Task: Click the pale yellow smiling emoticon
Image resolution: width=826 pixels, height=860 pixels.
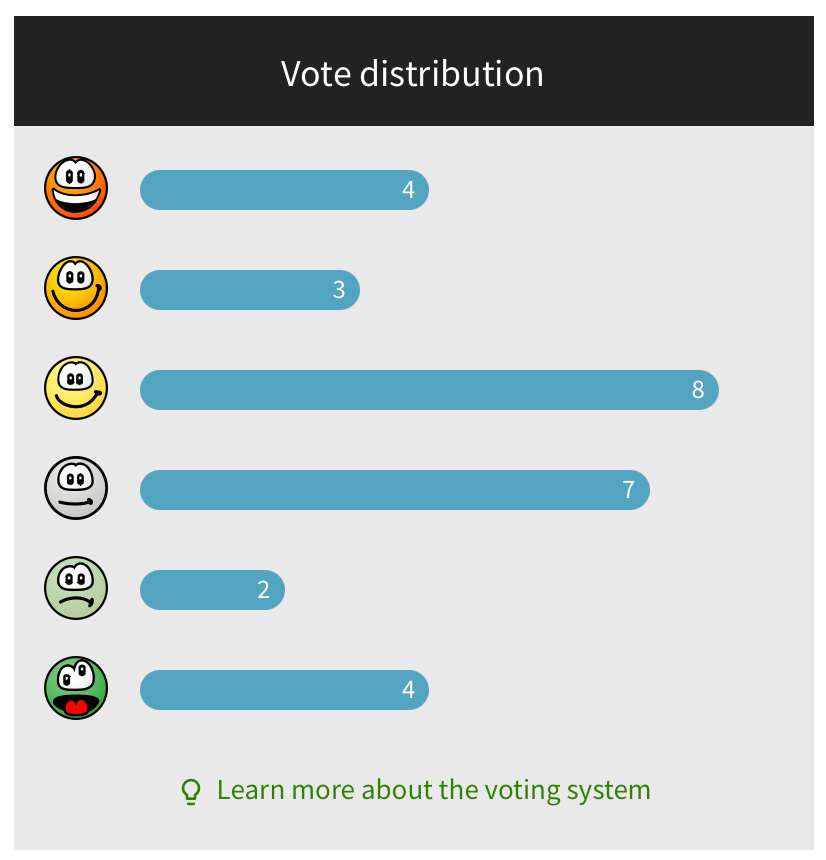Action: tap(76, 388)
